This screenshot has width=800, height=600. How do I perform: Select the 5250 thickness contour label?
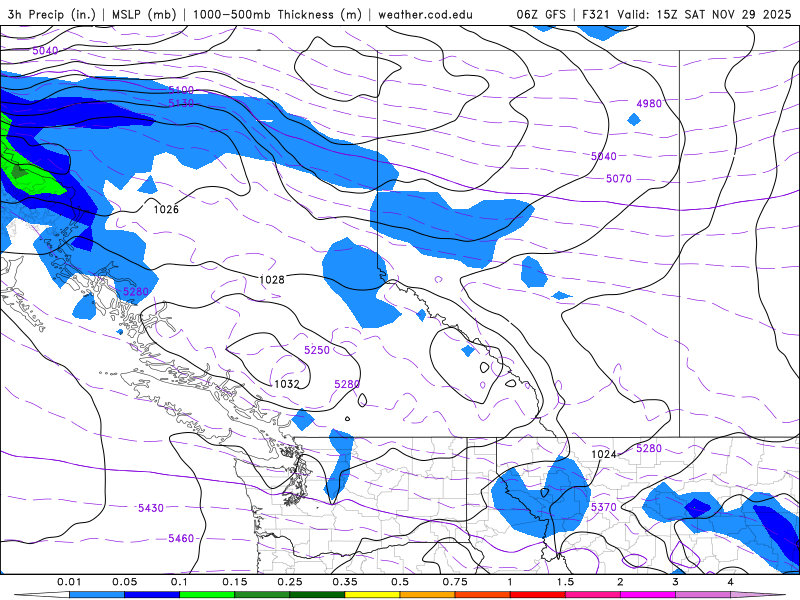pyautogui.click(x=317, y=350)
